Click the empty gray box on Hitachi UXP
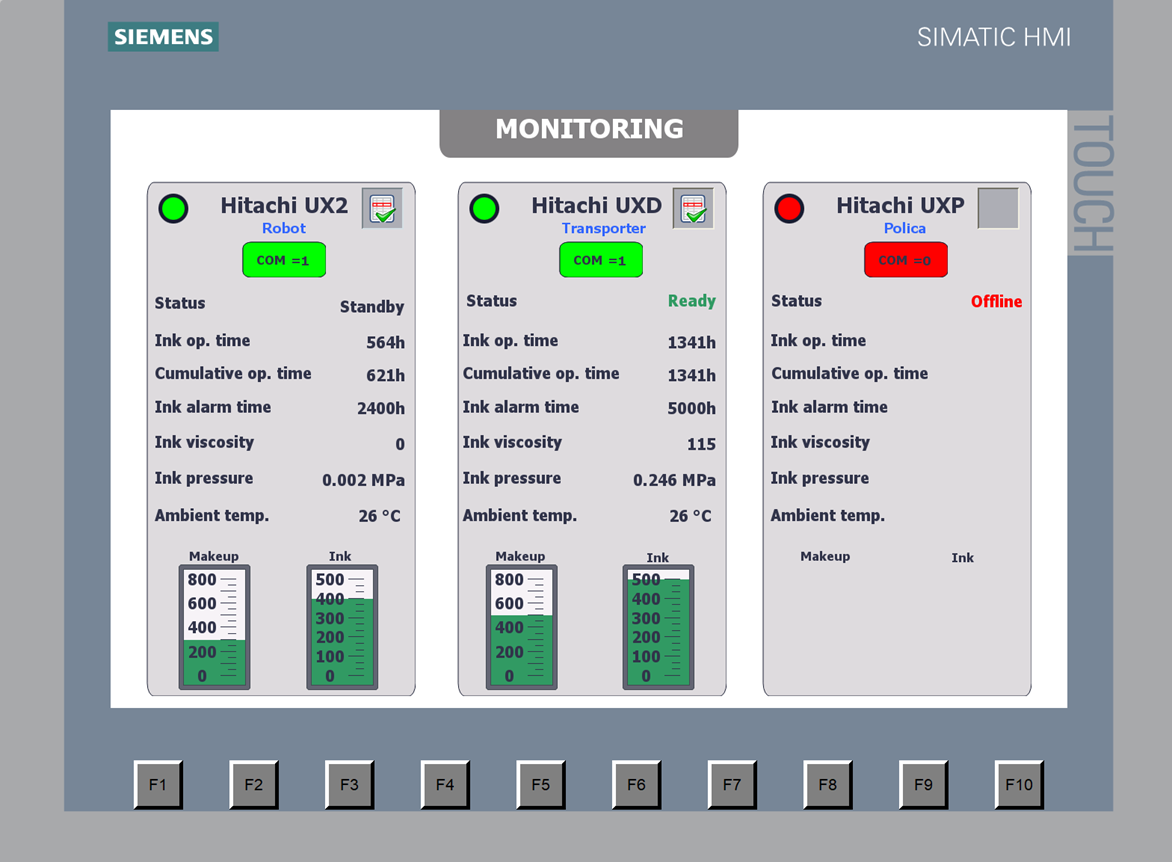The height and width of the screenshot is (862, 1172). 997,208
